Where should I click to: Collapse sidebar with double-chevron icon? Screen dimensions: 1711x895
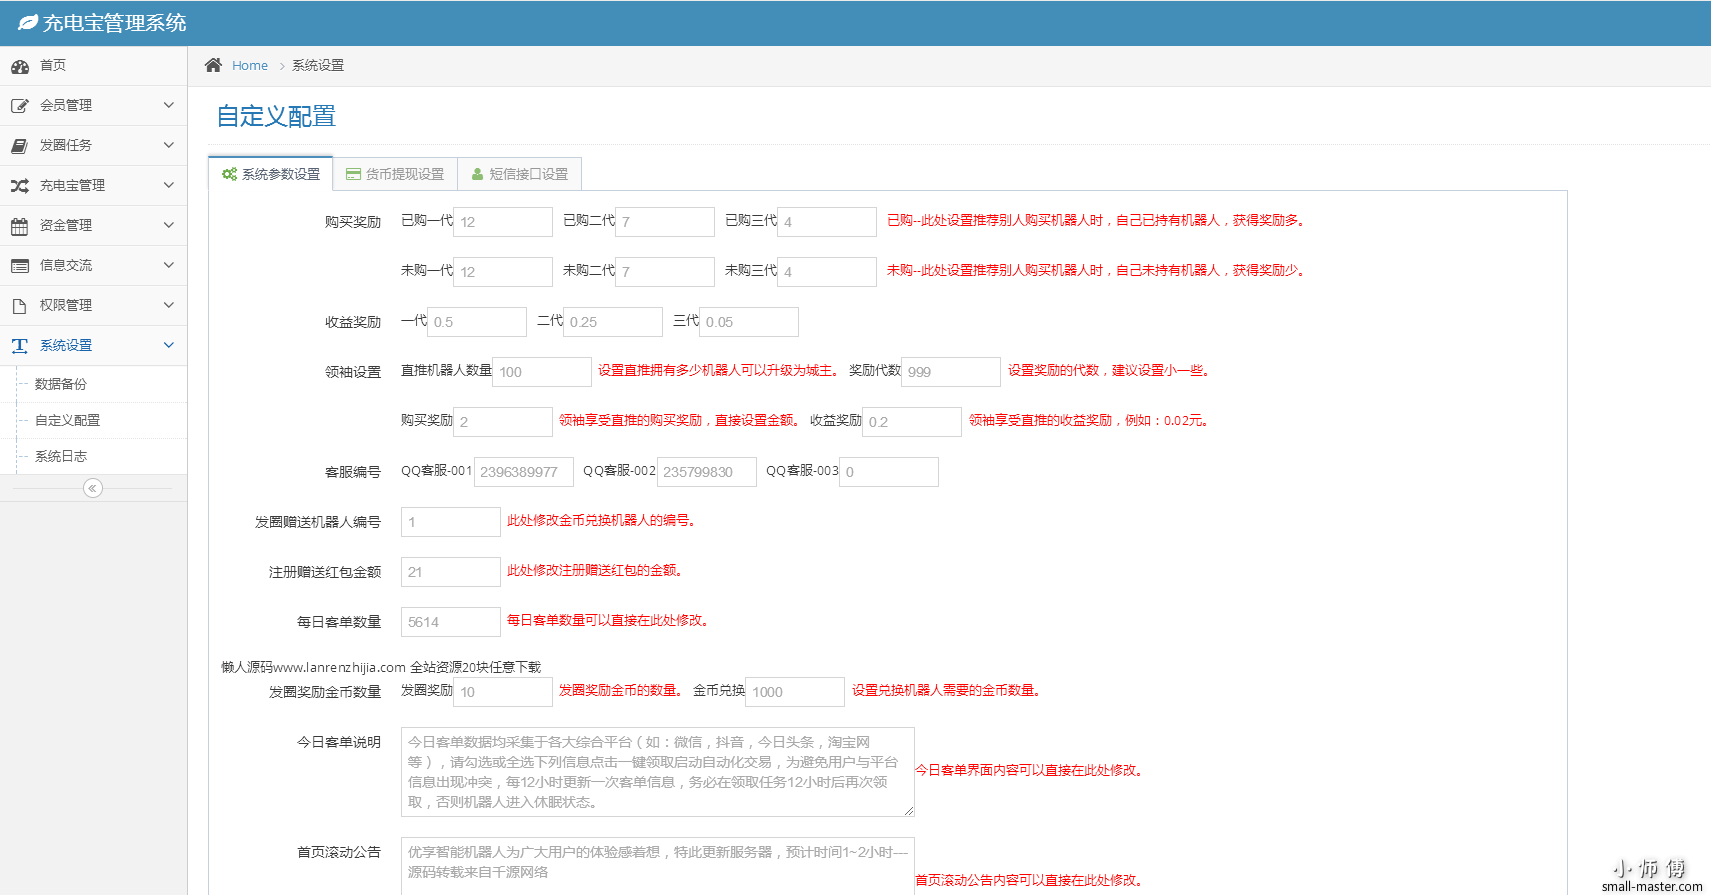(93, 488)
